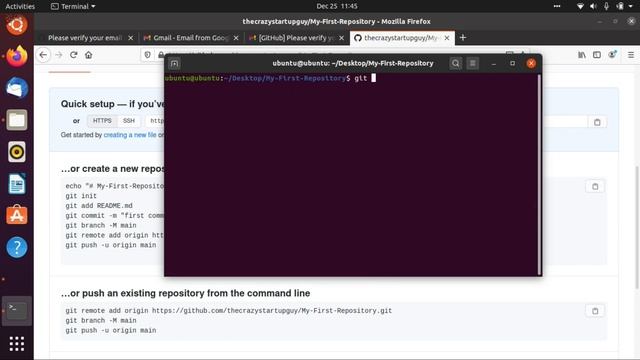Click the terminal search icon
Screen dimensions: 640x360
(456, 63)
